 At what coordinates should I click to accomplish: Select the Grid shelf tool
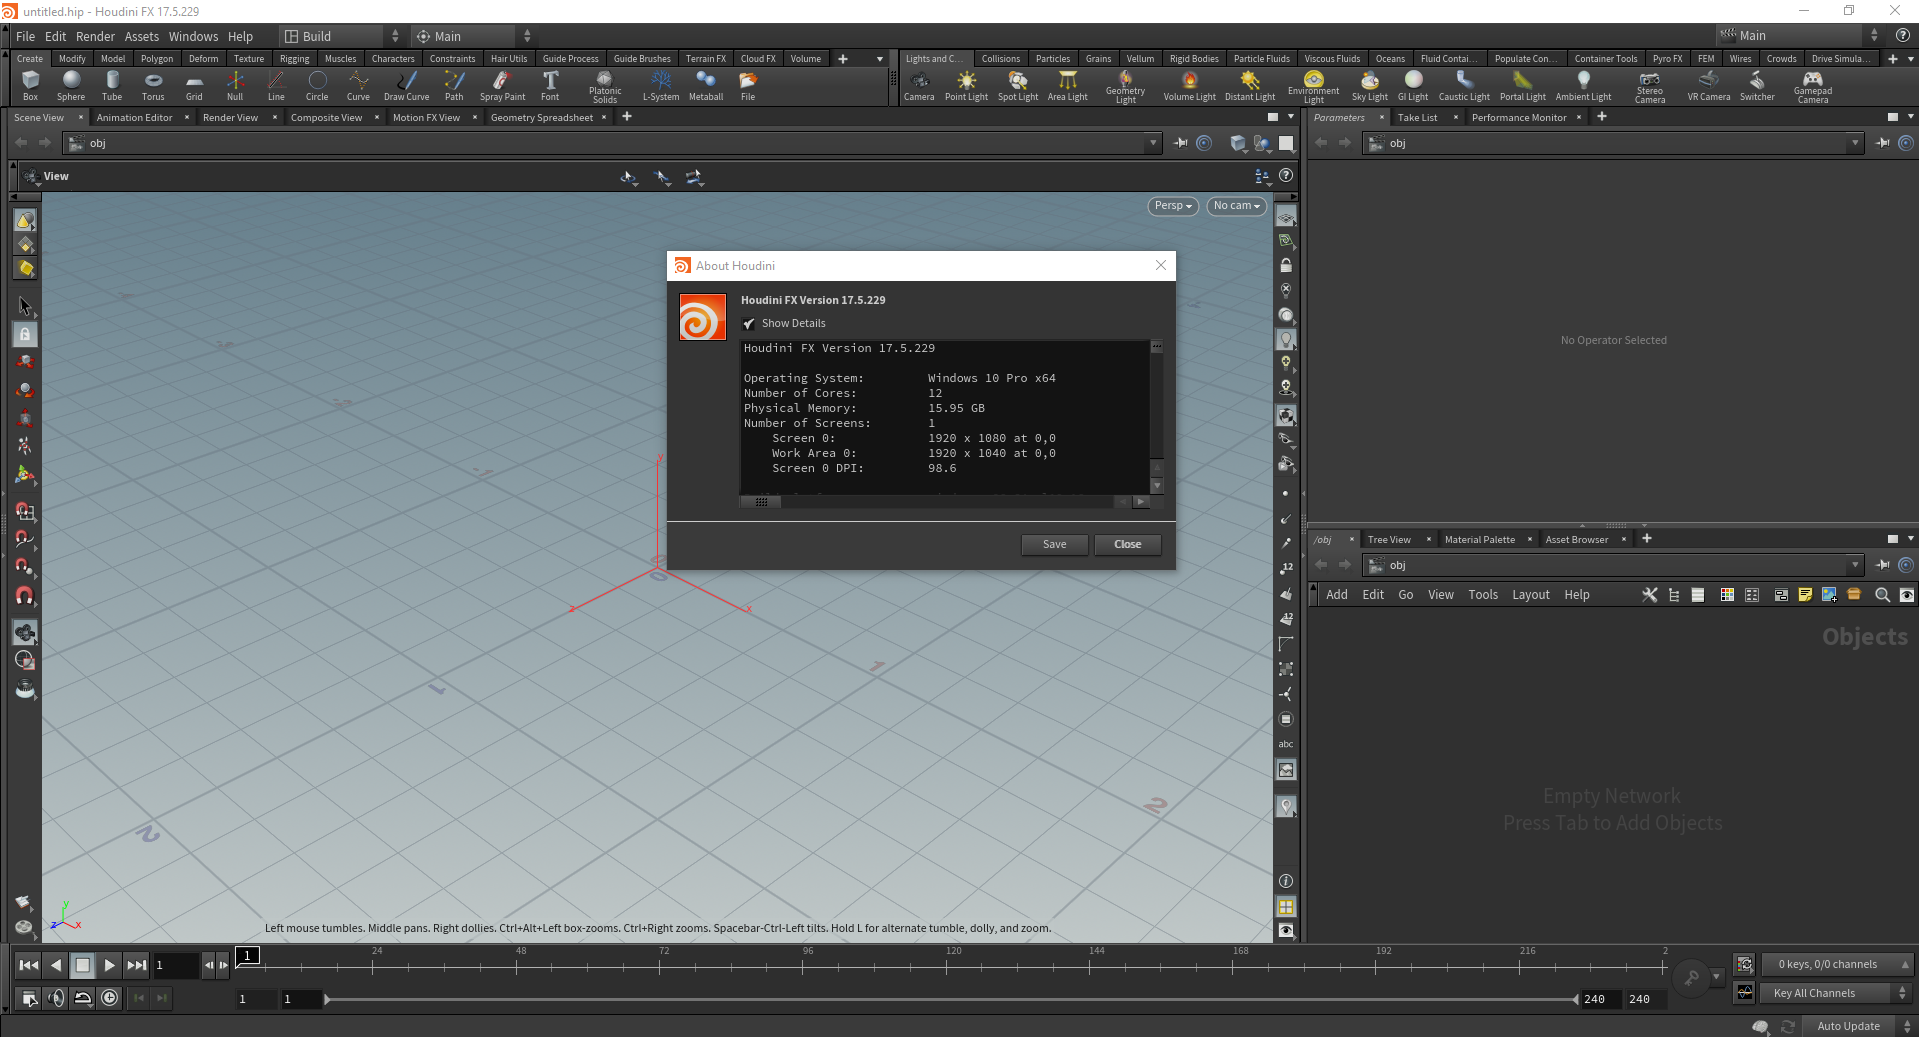[194, 85]
